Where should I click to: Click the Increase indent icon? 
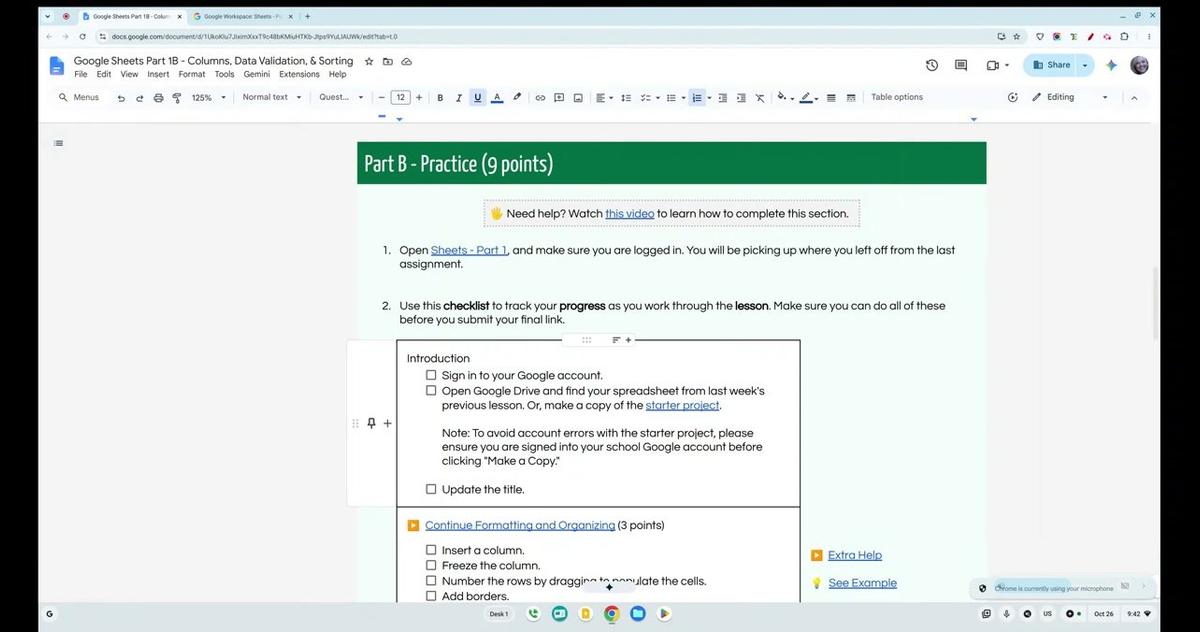(x=741, y=98)
